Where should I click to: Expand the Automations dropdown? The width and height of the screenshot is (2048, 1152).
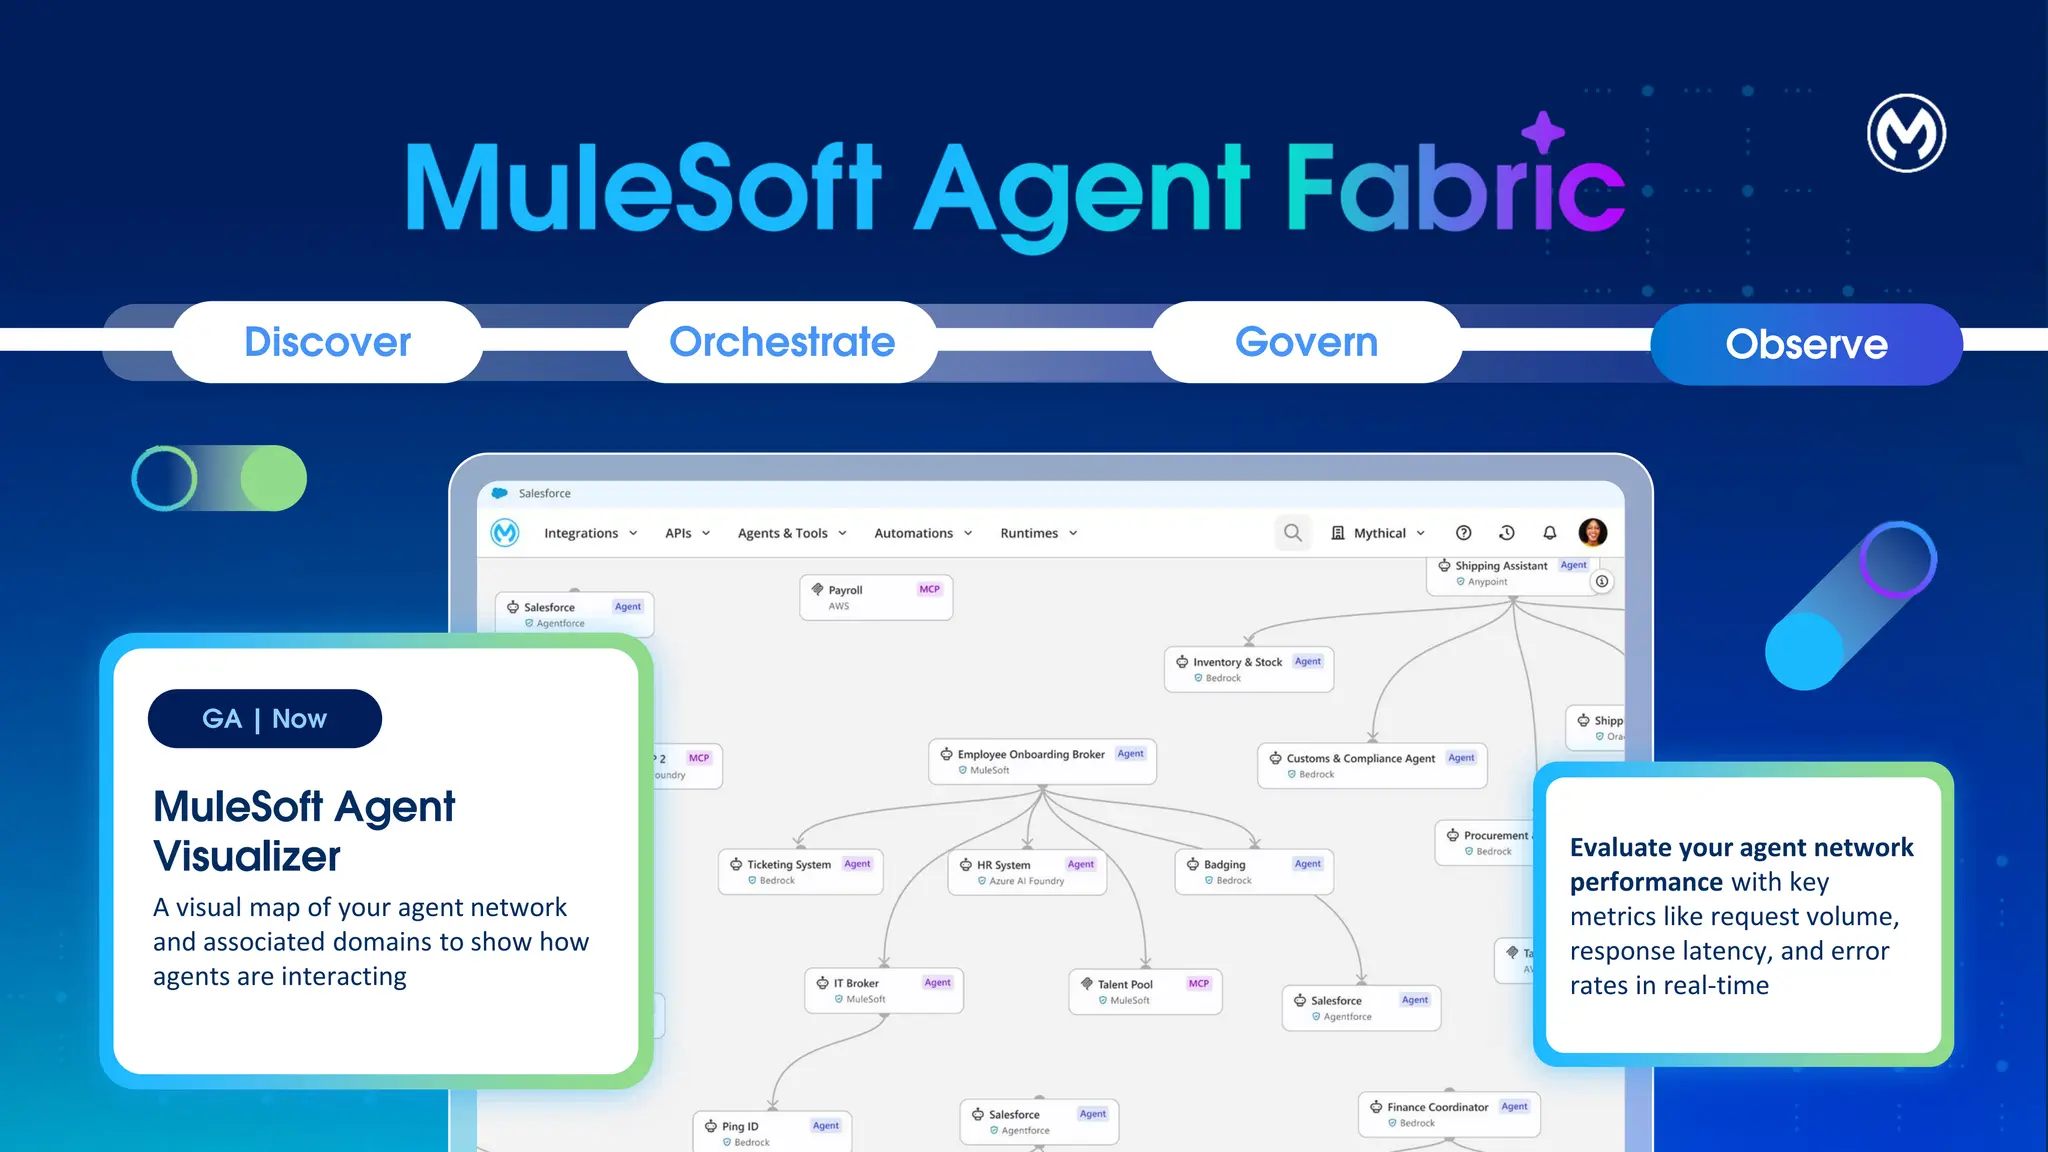pos(923,533)
